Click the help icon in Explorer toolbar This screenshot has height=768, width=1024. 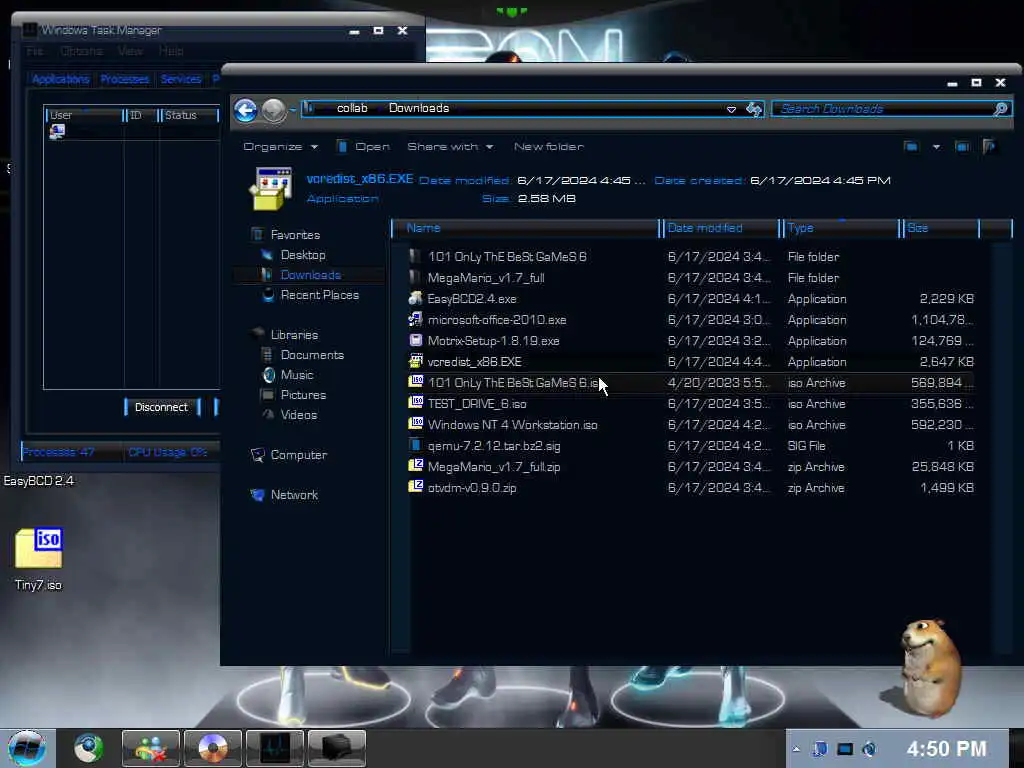pos(989,147)
